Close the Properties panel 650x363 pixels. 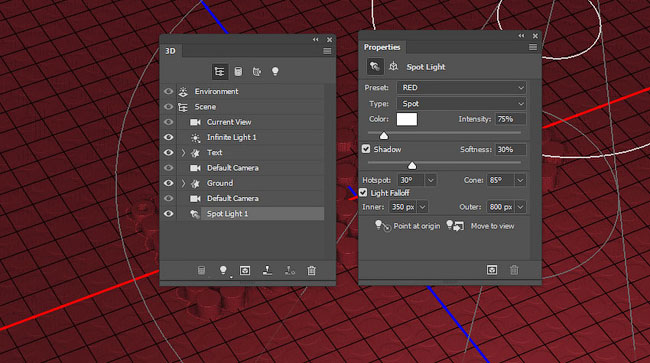click(x=535, y=36)
